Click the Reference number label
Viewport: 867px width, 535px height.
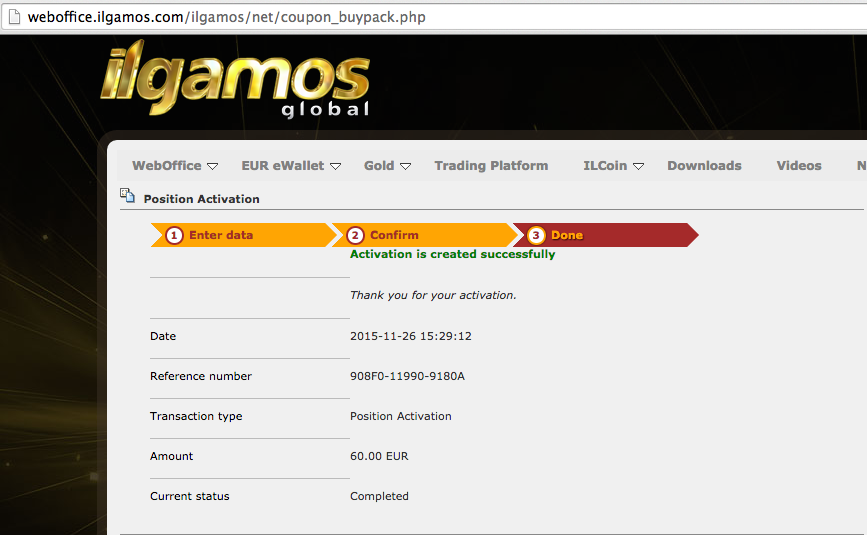(x=201, y=376)
